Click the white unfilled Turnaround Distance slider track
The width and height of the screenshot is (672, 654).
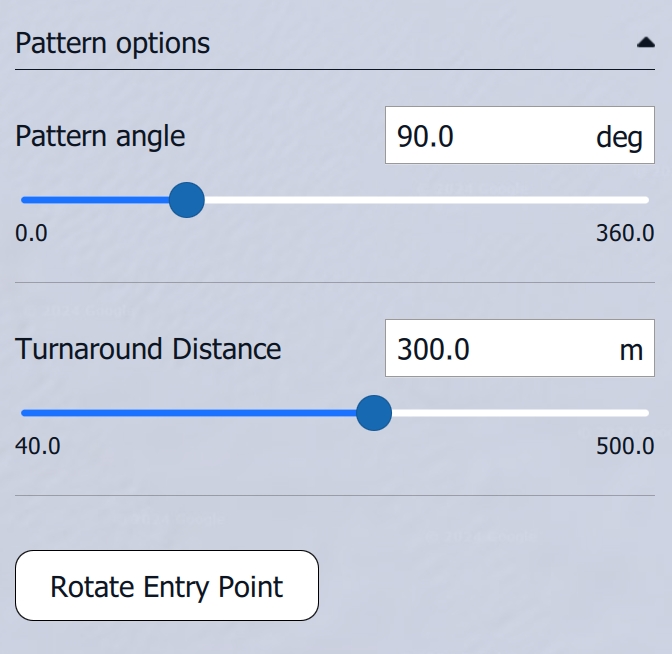pyautogui.click(x=520, y=412)
